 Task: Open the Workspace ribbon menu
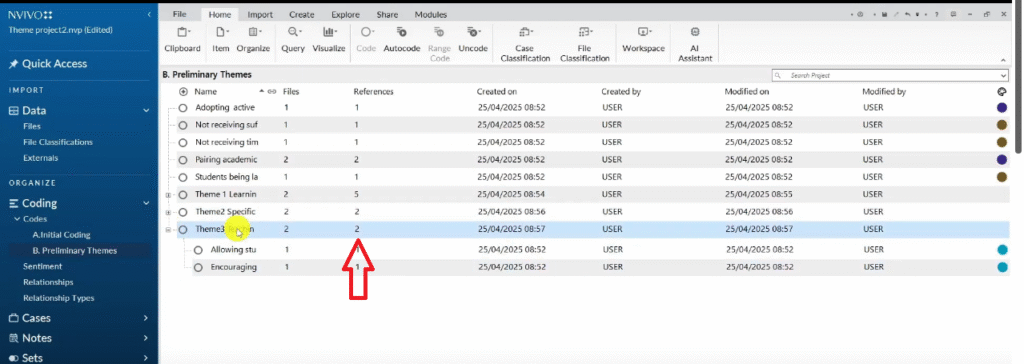click(643, 40)
